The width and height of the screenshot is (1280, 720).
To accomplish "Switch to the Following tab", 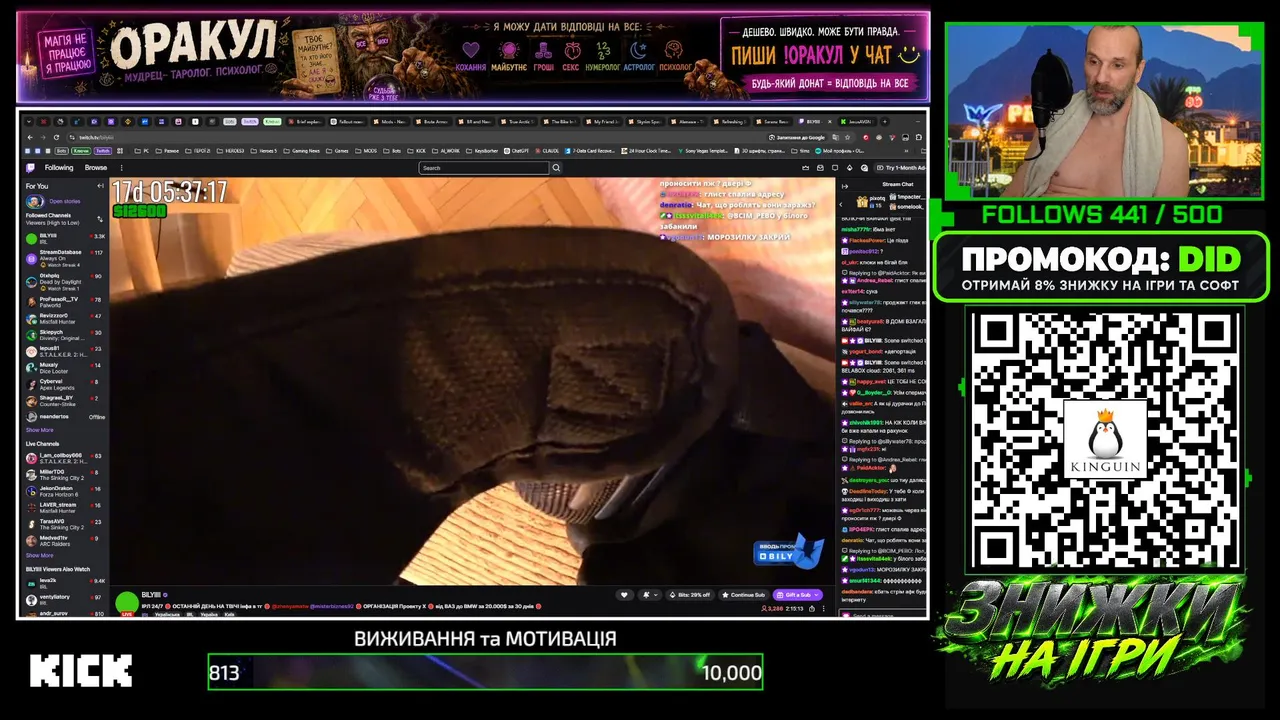I will point(59,168).
